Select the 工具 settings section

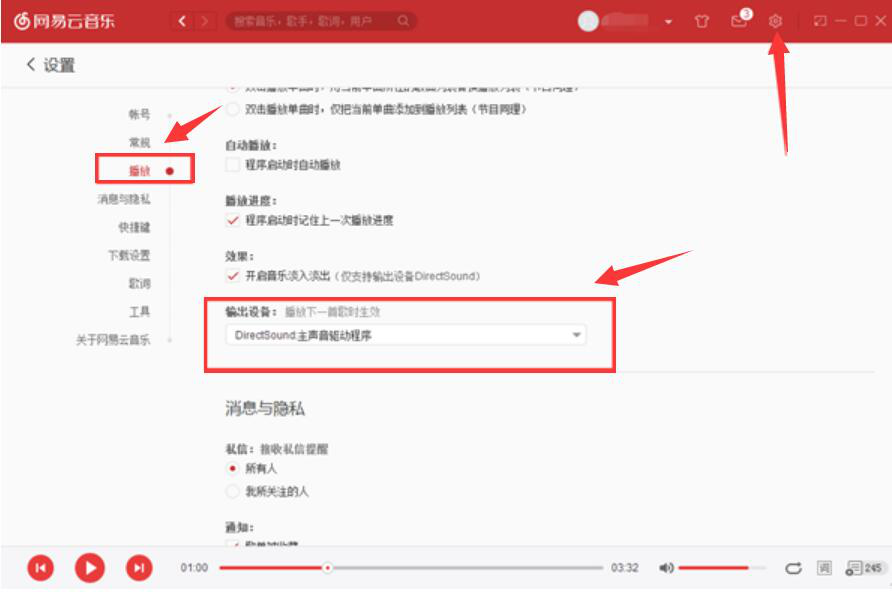tap(139, 311)
